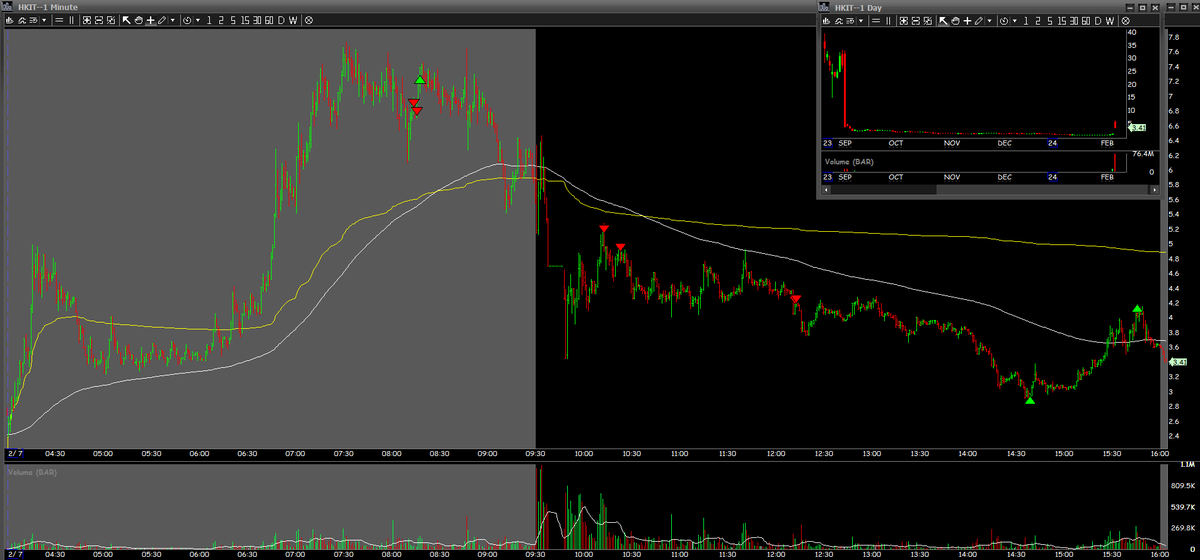This screenshot has height=560, width=1200.
Task: Switch 1 Day chart to 15-minute timeframe
Action: pyautogui.click(x=1062, y=20)
